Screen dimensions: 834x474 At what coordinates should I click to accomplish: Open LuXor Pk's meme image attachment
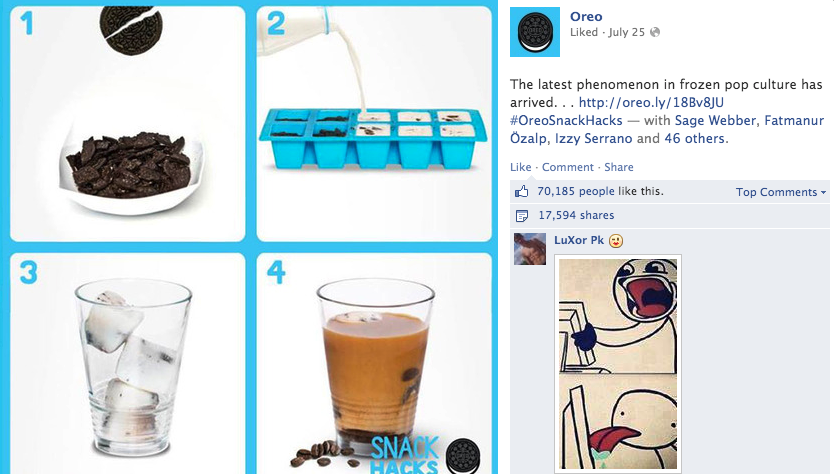pos(618,364)
